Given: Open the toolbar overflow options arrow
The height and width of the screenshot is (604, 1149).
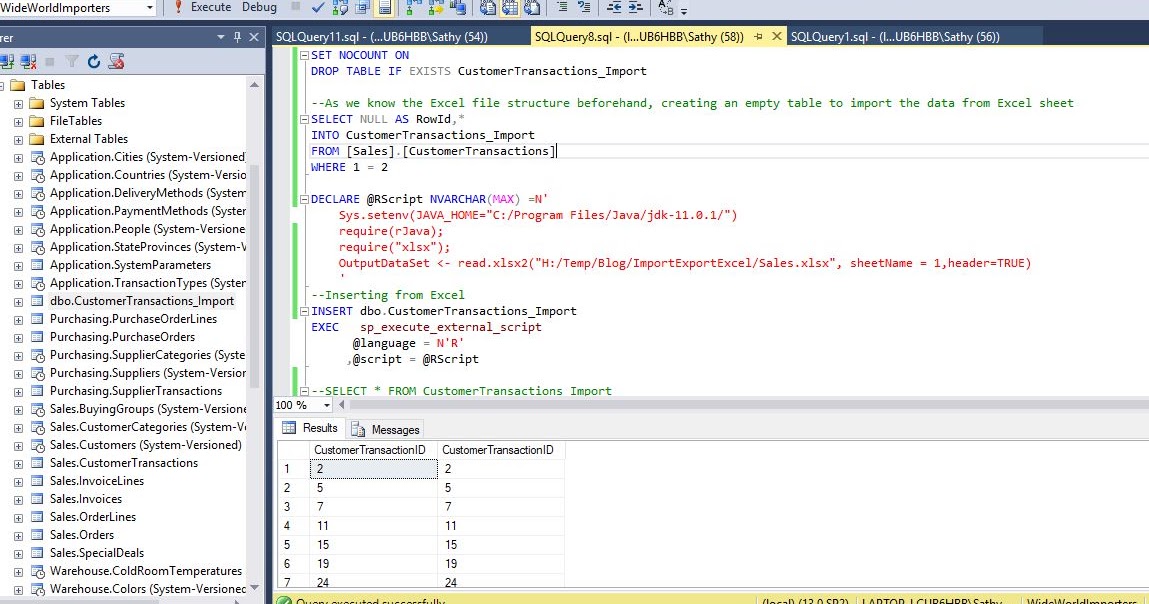Looking at the screenshot, I should tap(684, 11).
